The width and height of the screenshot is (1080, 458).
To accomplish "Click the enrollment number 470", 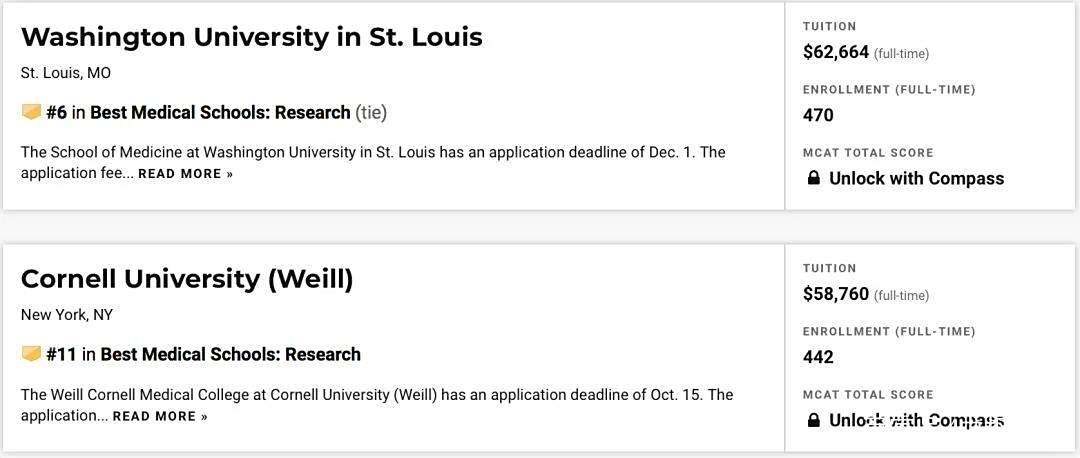I will tap(818, 115).
